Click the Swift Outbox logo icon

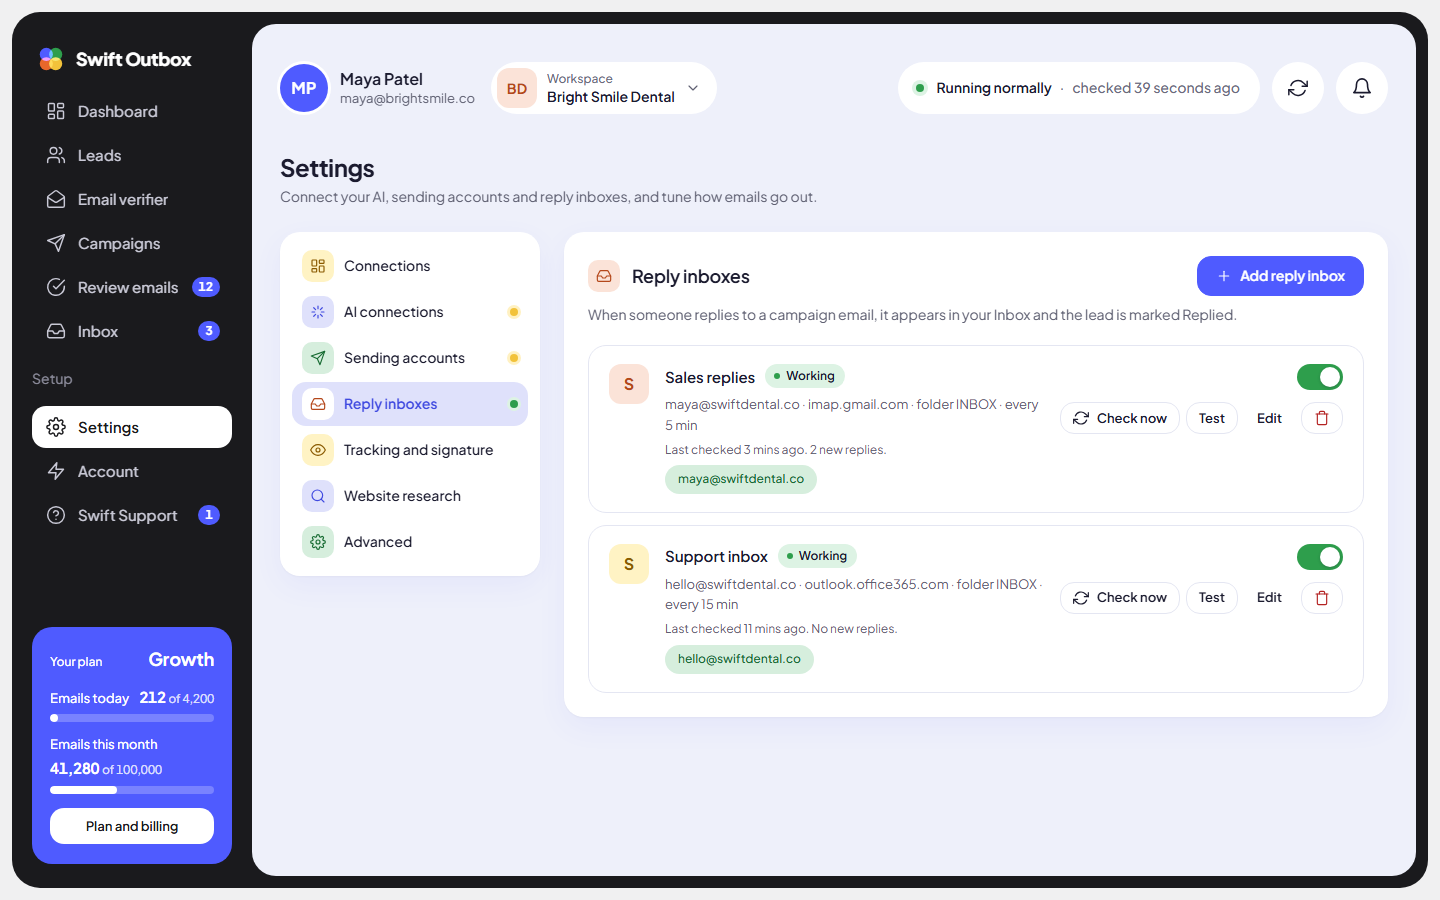pos(51,59)
